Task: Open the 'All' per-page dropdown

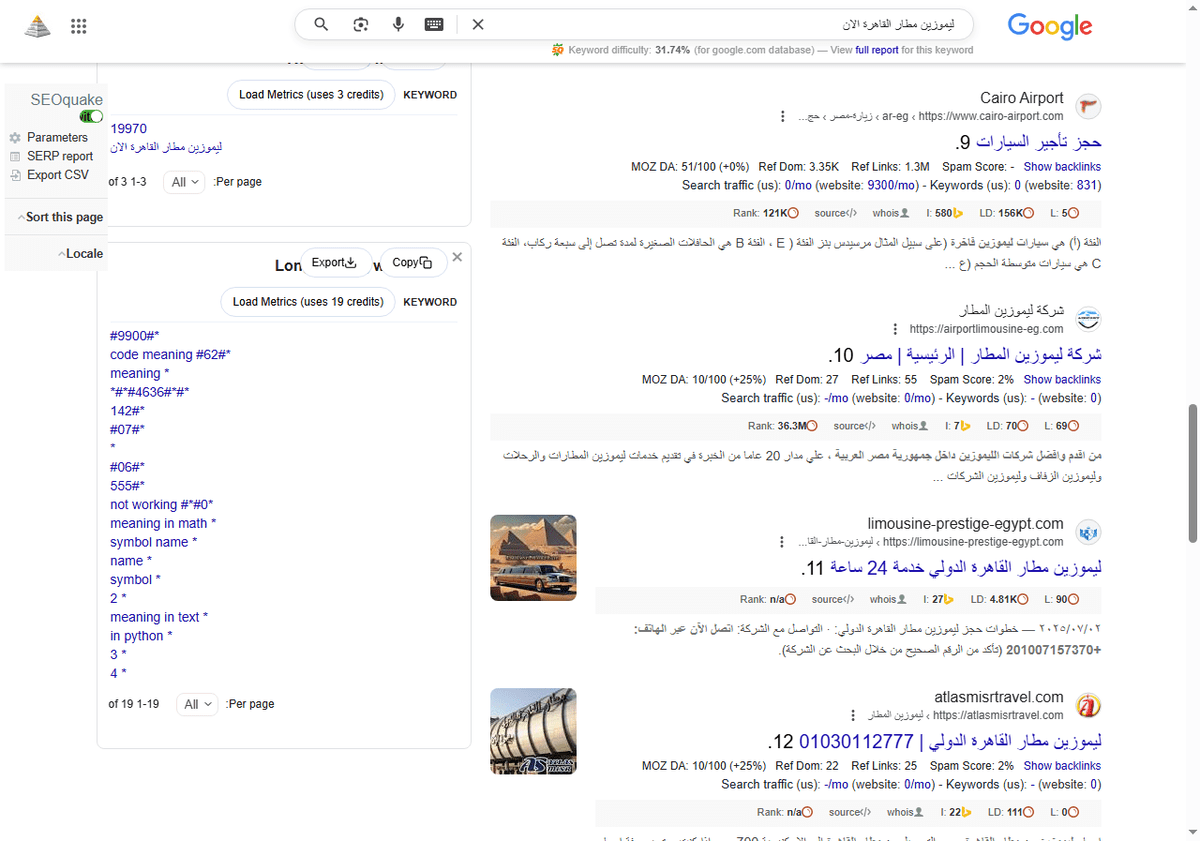Action: pos(184,182)
